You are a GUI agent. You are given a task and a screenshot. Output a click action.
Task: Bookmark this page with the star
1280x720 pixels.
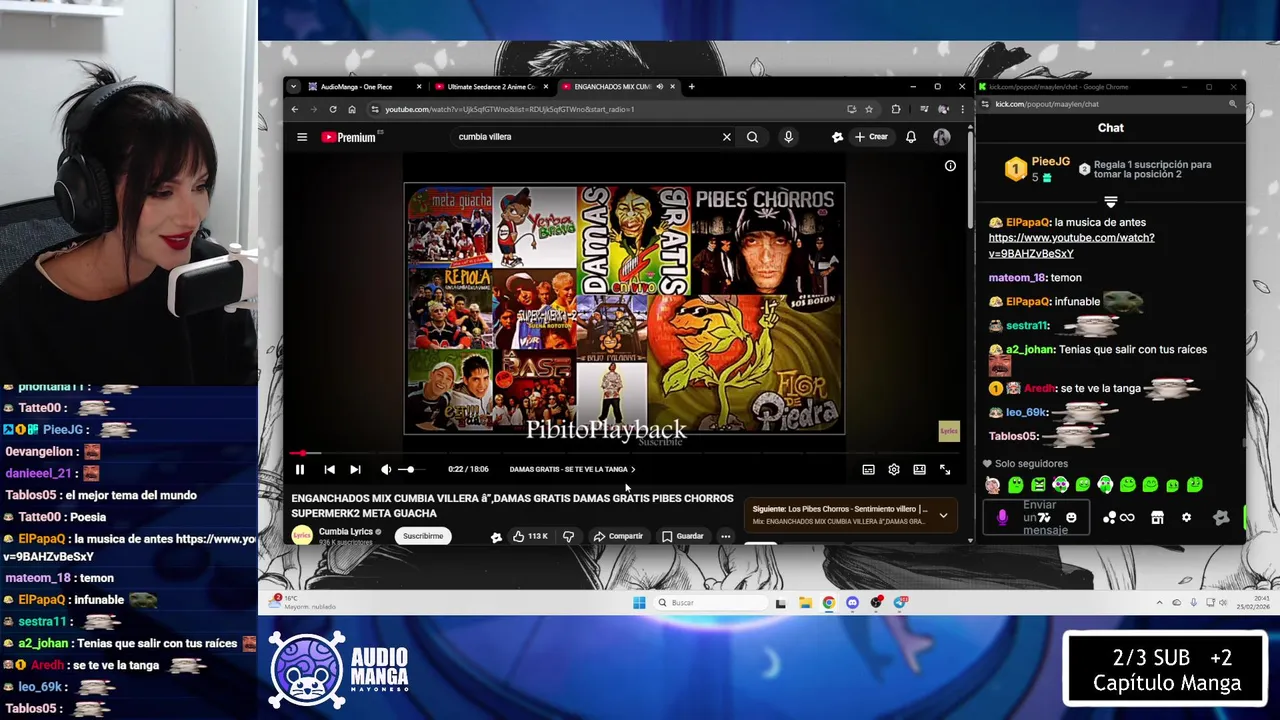pyautogui.click(x=869, y=109)
